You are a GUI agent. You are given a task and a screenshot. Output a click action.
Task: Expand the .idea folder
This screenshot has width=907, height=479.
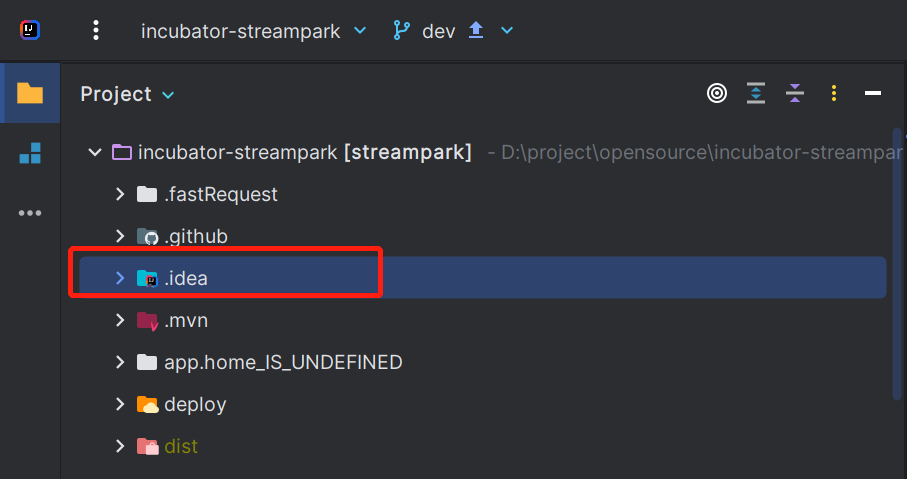pyautogui.click(x=120, y=278)
